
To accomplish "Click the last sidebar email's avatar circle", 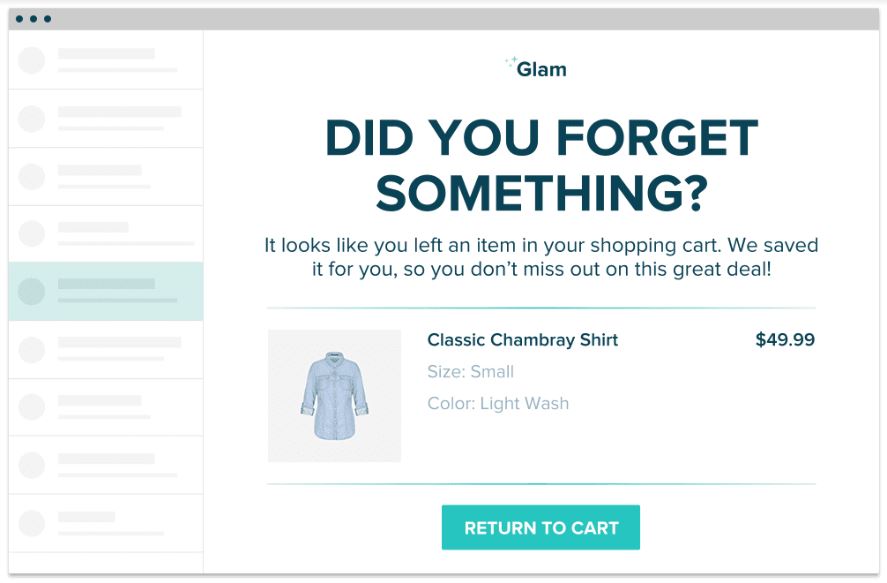I will coord(32,523).
